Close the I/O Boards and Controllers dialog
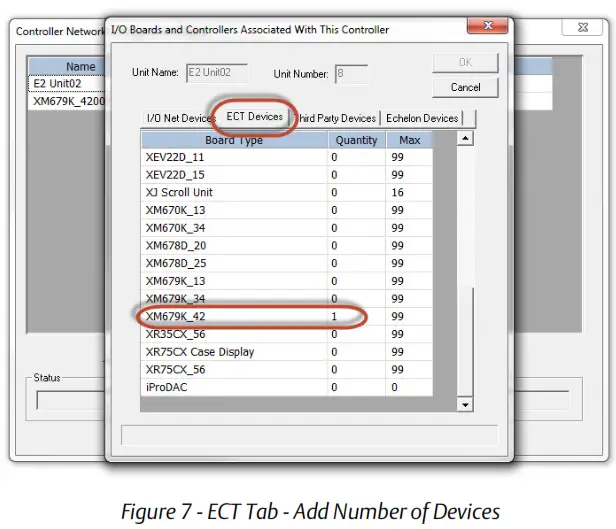Viewport: 616px width, 529px height. point(487,26)
